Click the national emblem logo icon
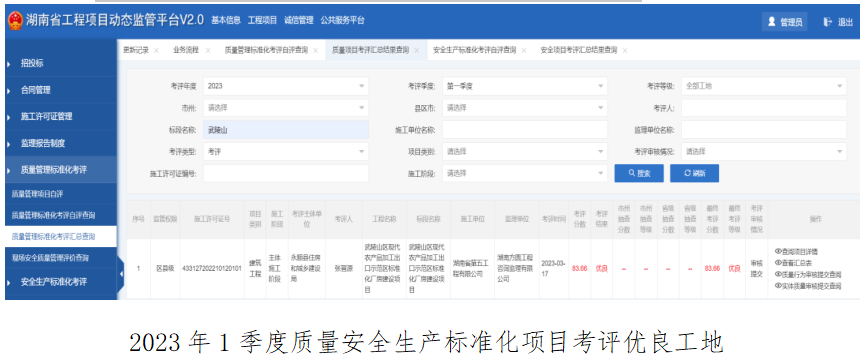Image resolution: width=866 pixels, height=362 pixels. click(x=15, y=21)
